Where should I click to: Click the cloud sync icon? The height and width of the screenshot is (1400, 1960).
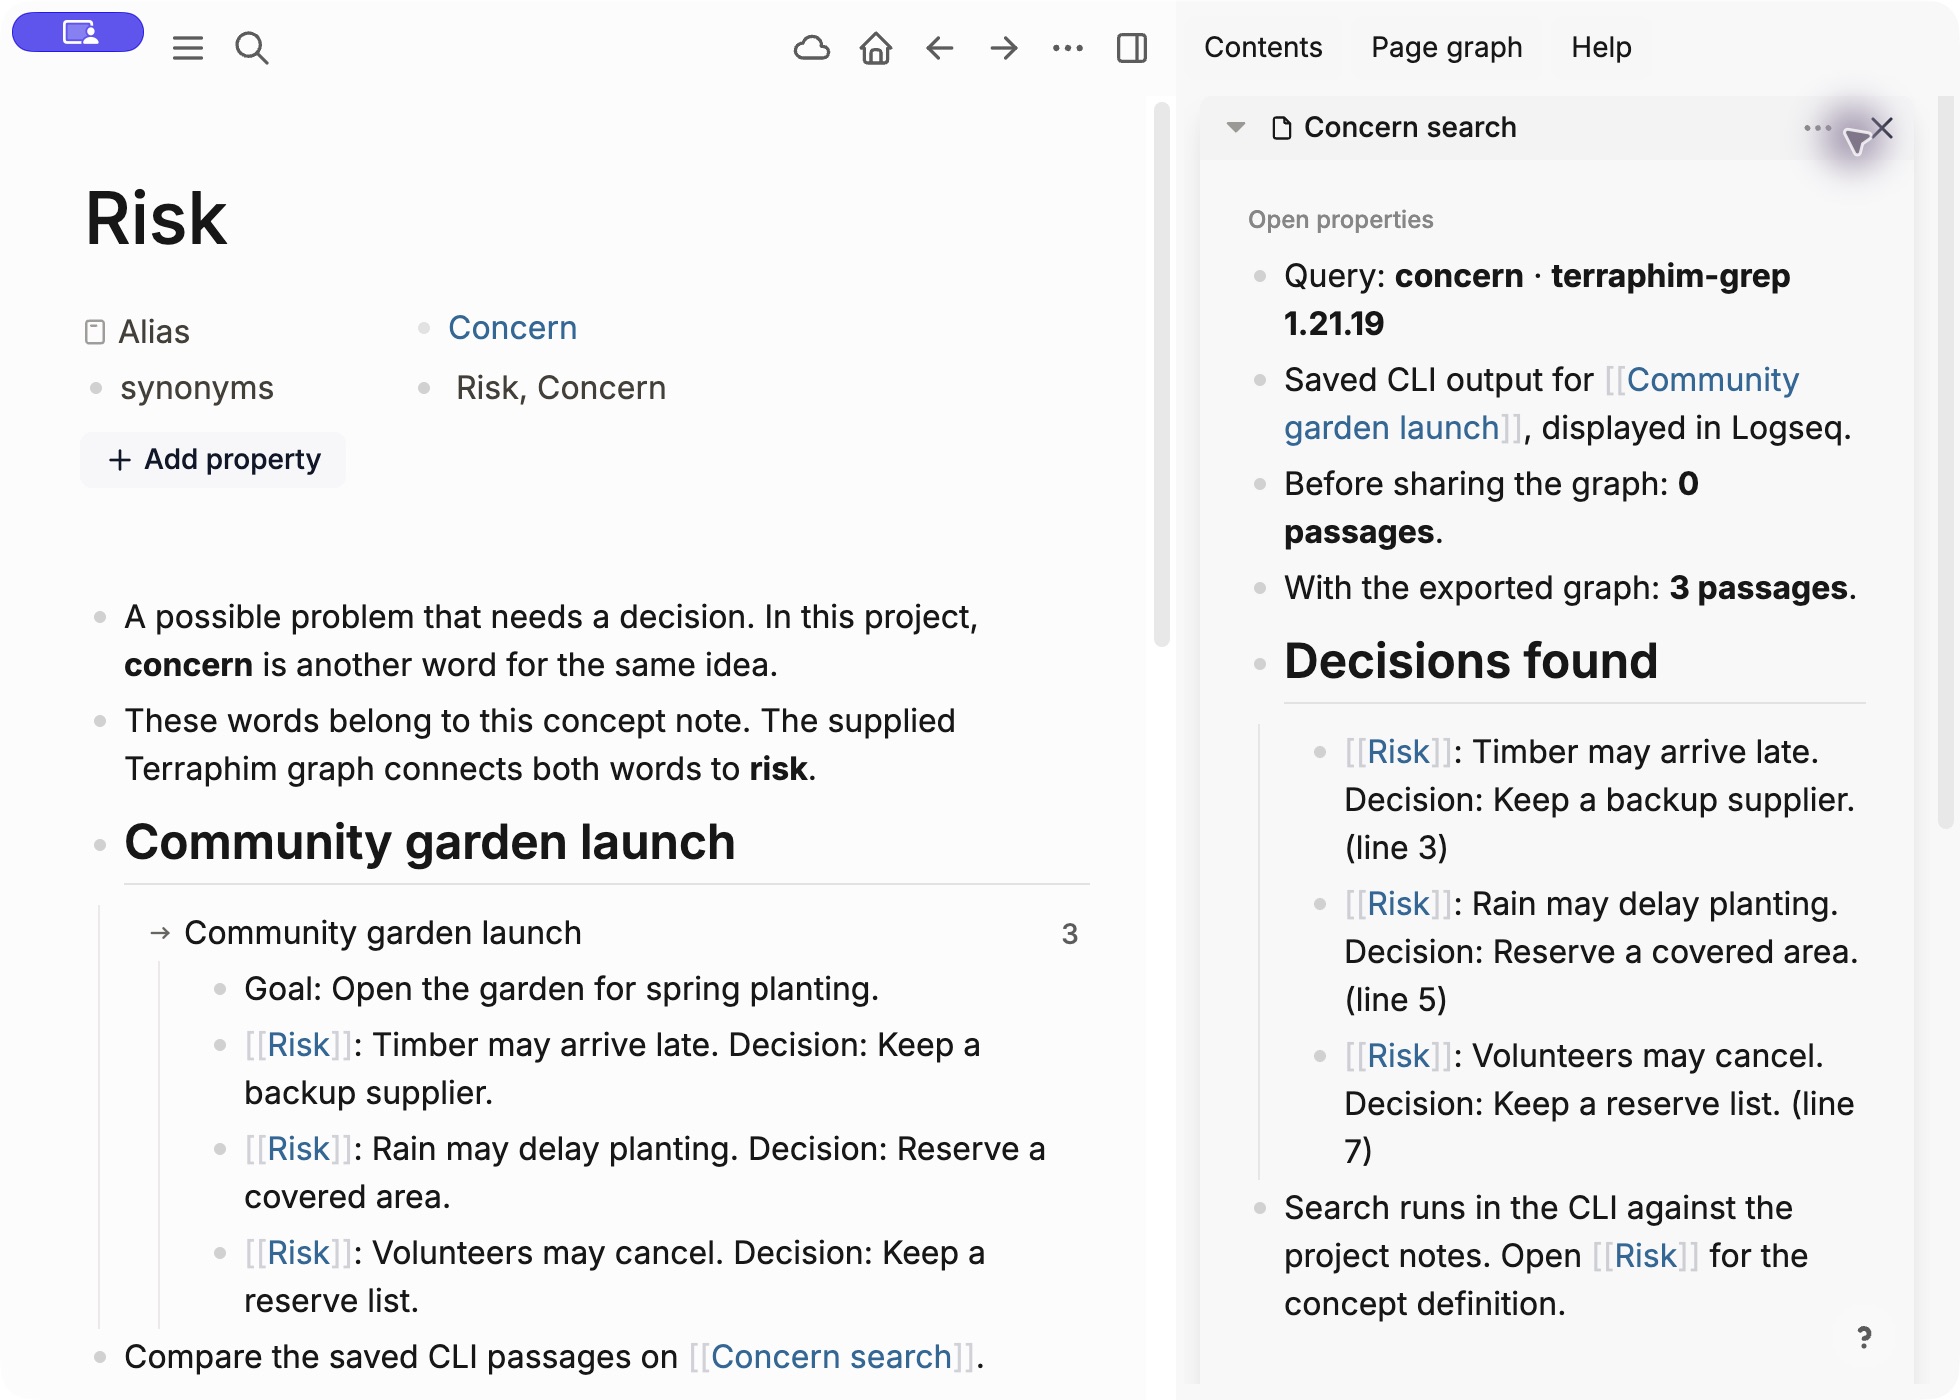coord(812,48)
